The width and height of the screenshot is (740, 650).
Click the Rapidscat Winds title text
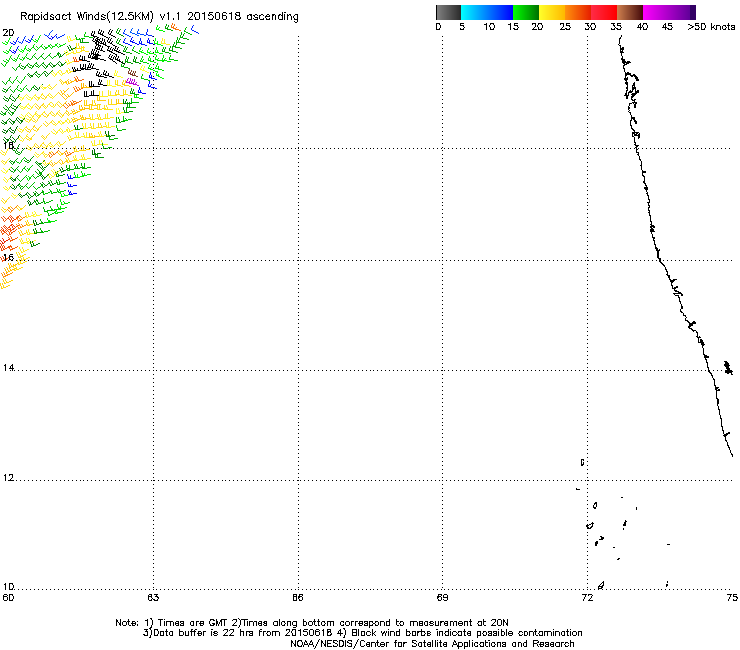coord(159,17)
